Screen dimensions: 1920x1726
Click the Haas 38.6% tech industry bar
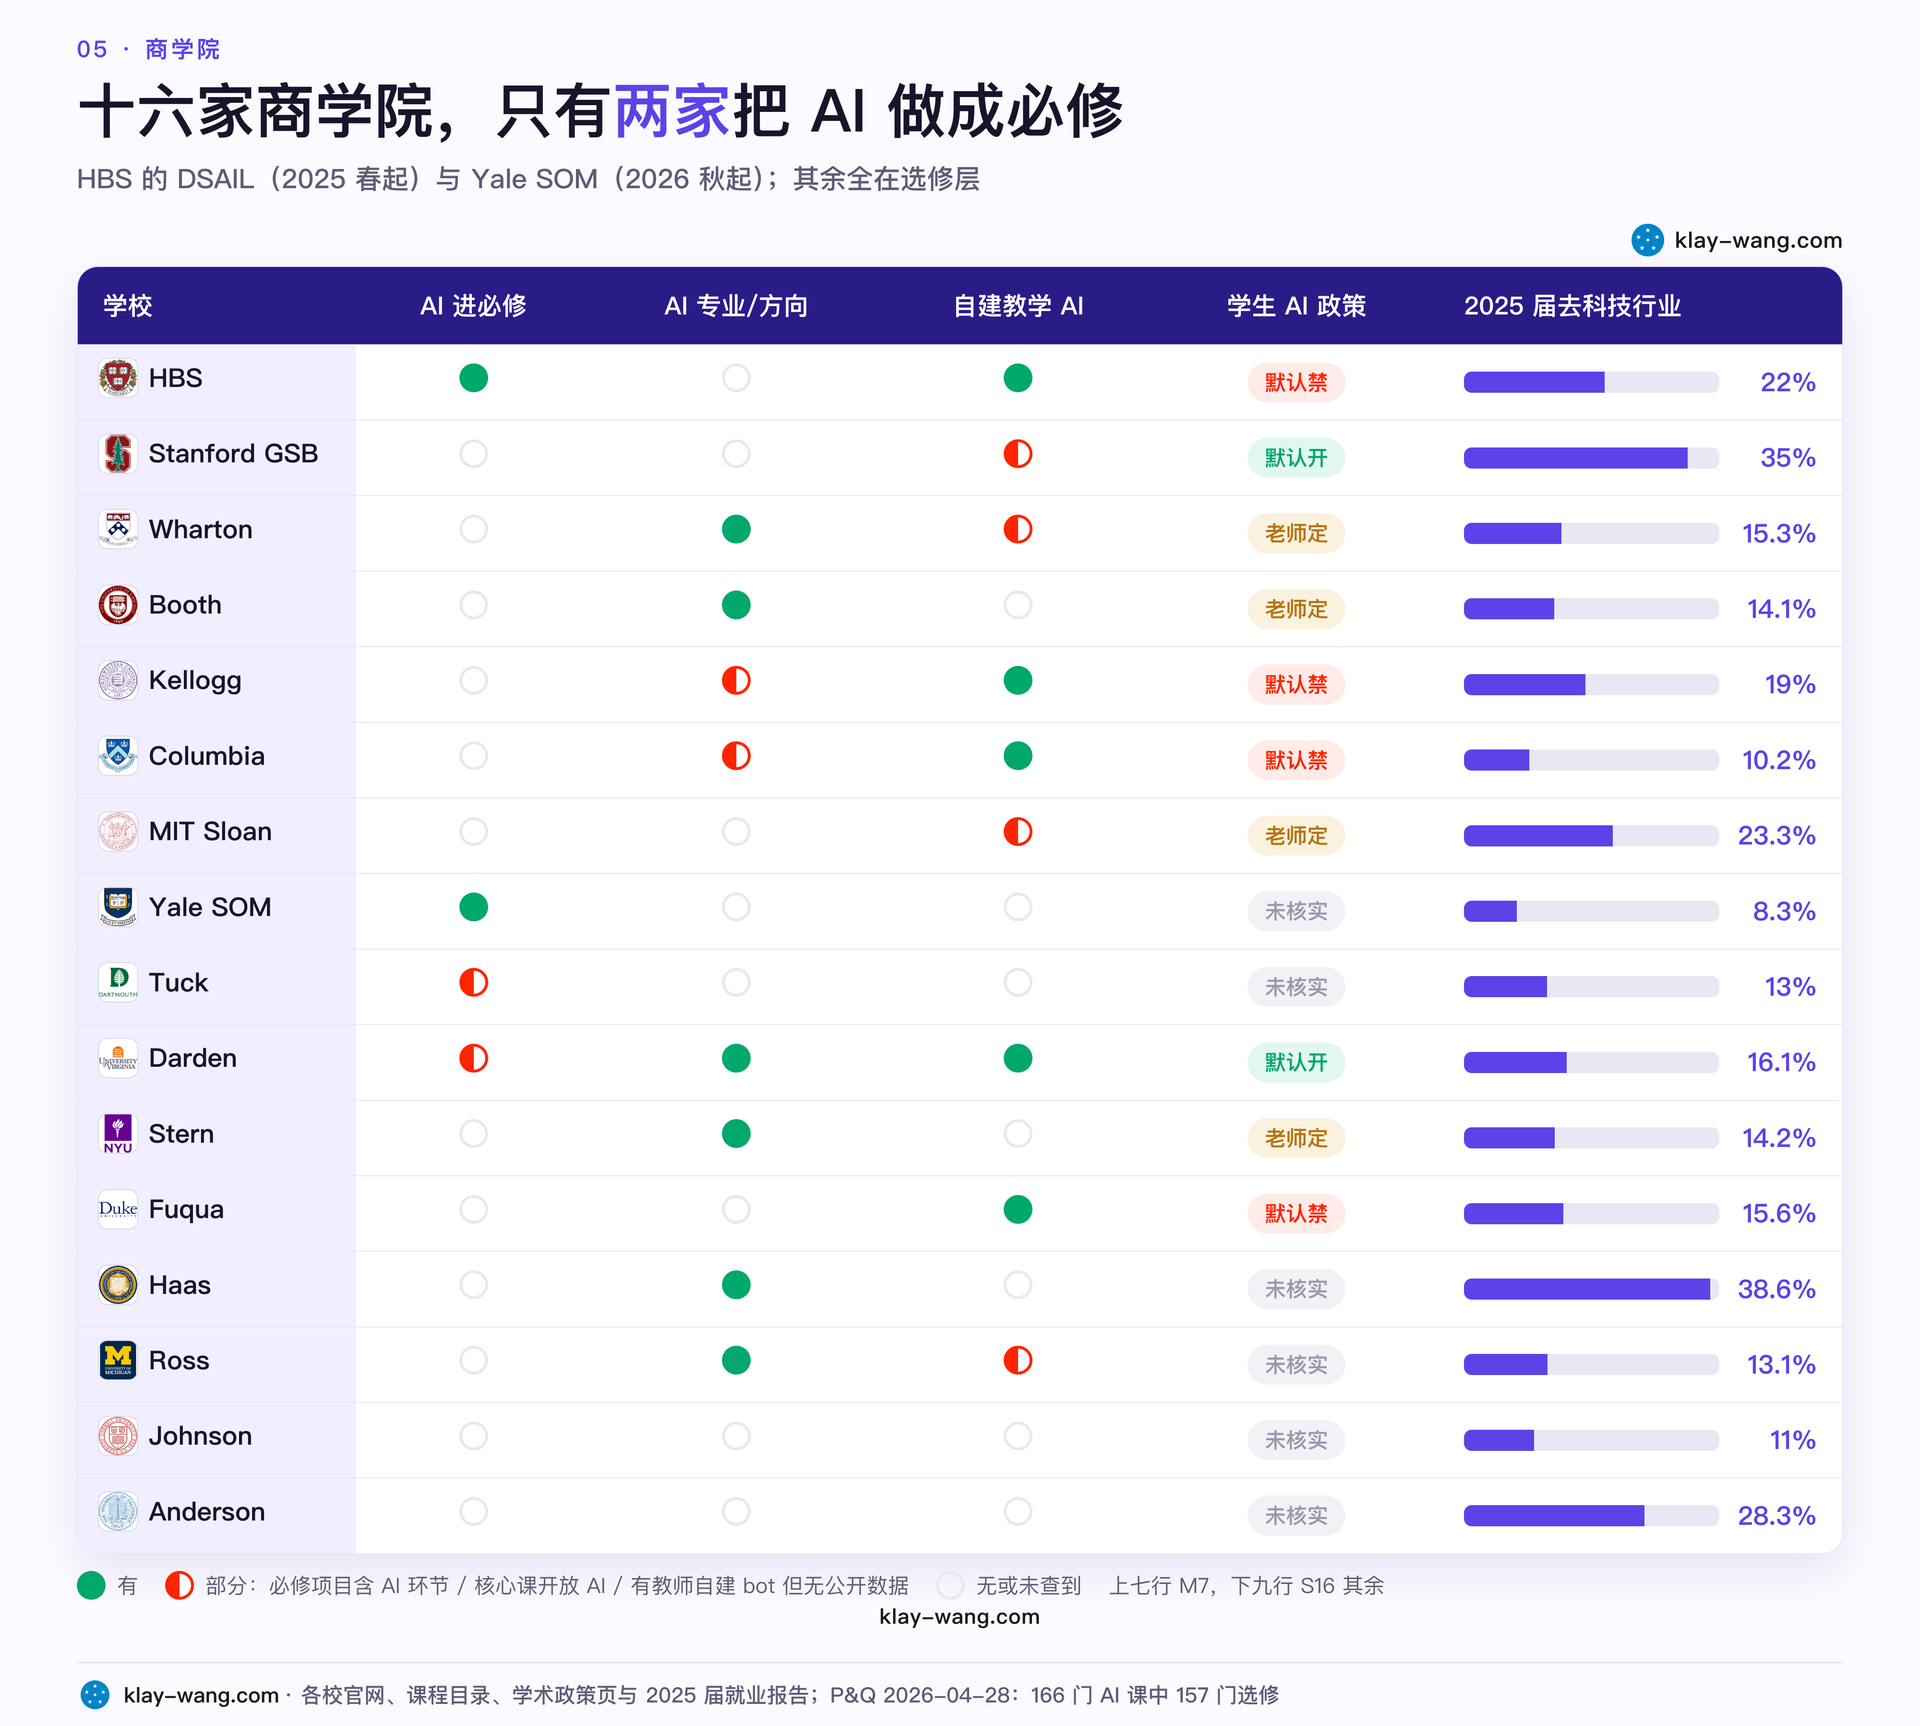pos(1591,1289)
